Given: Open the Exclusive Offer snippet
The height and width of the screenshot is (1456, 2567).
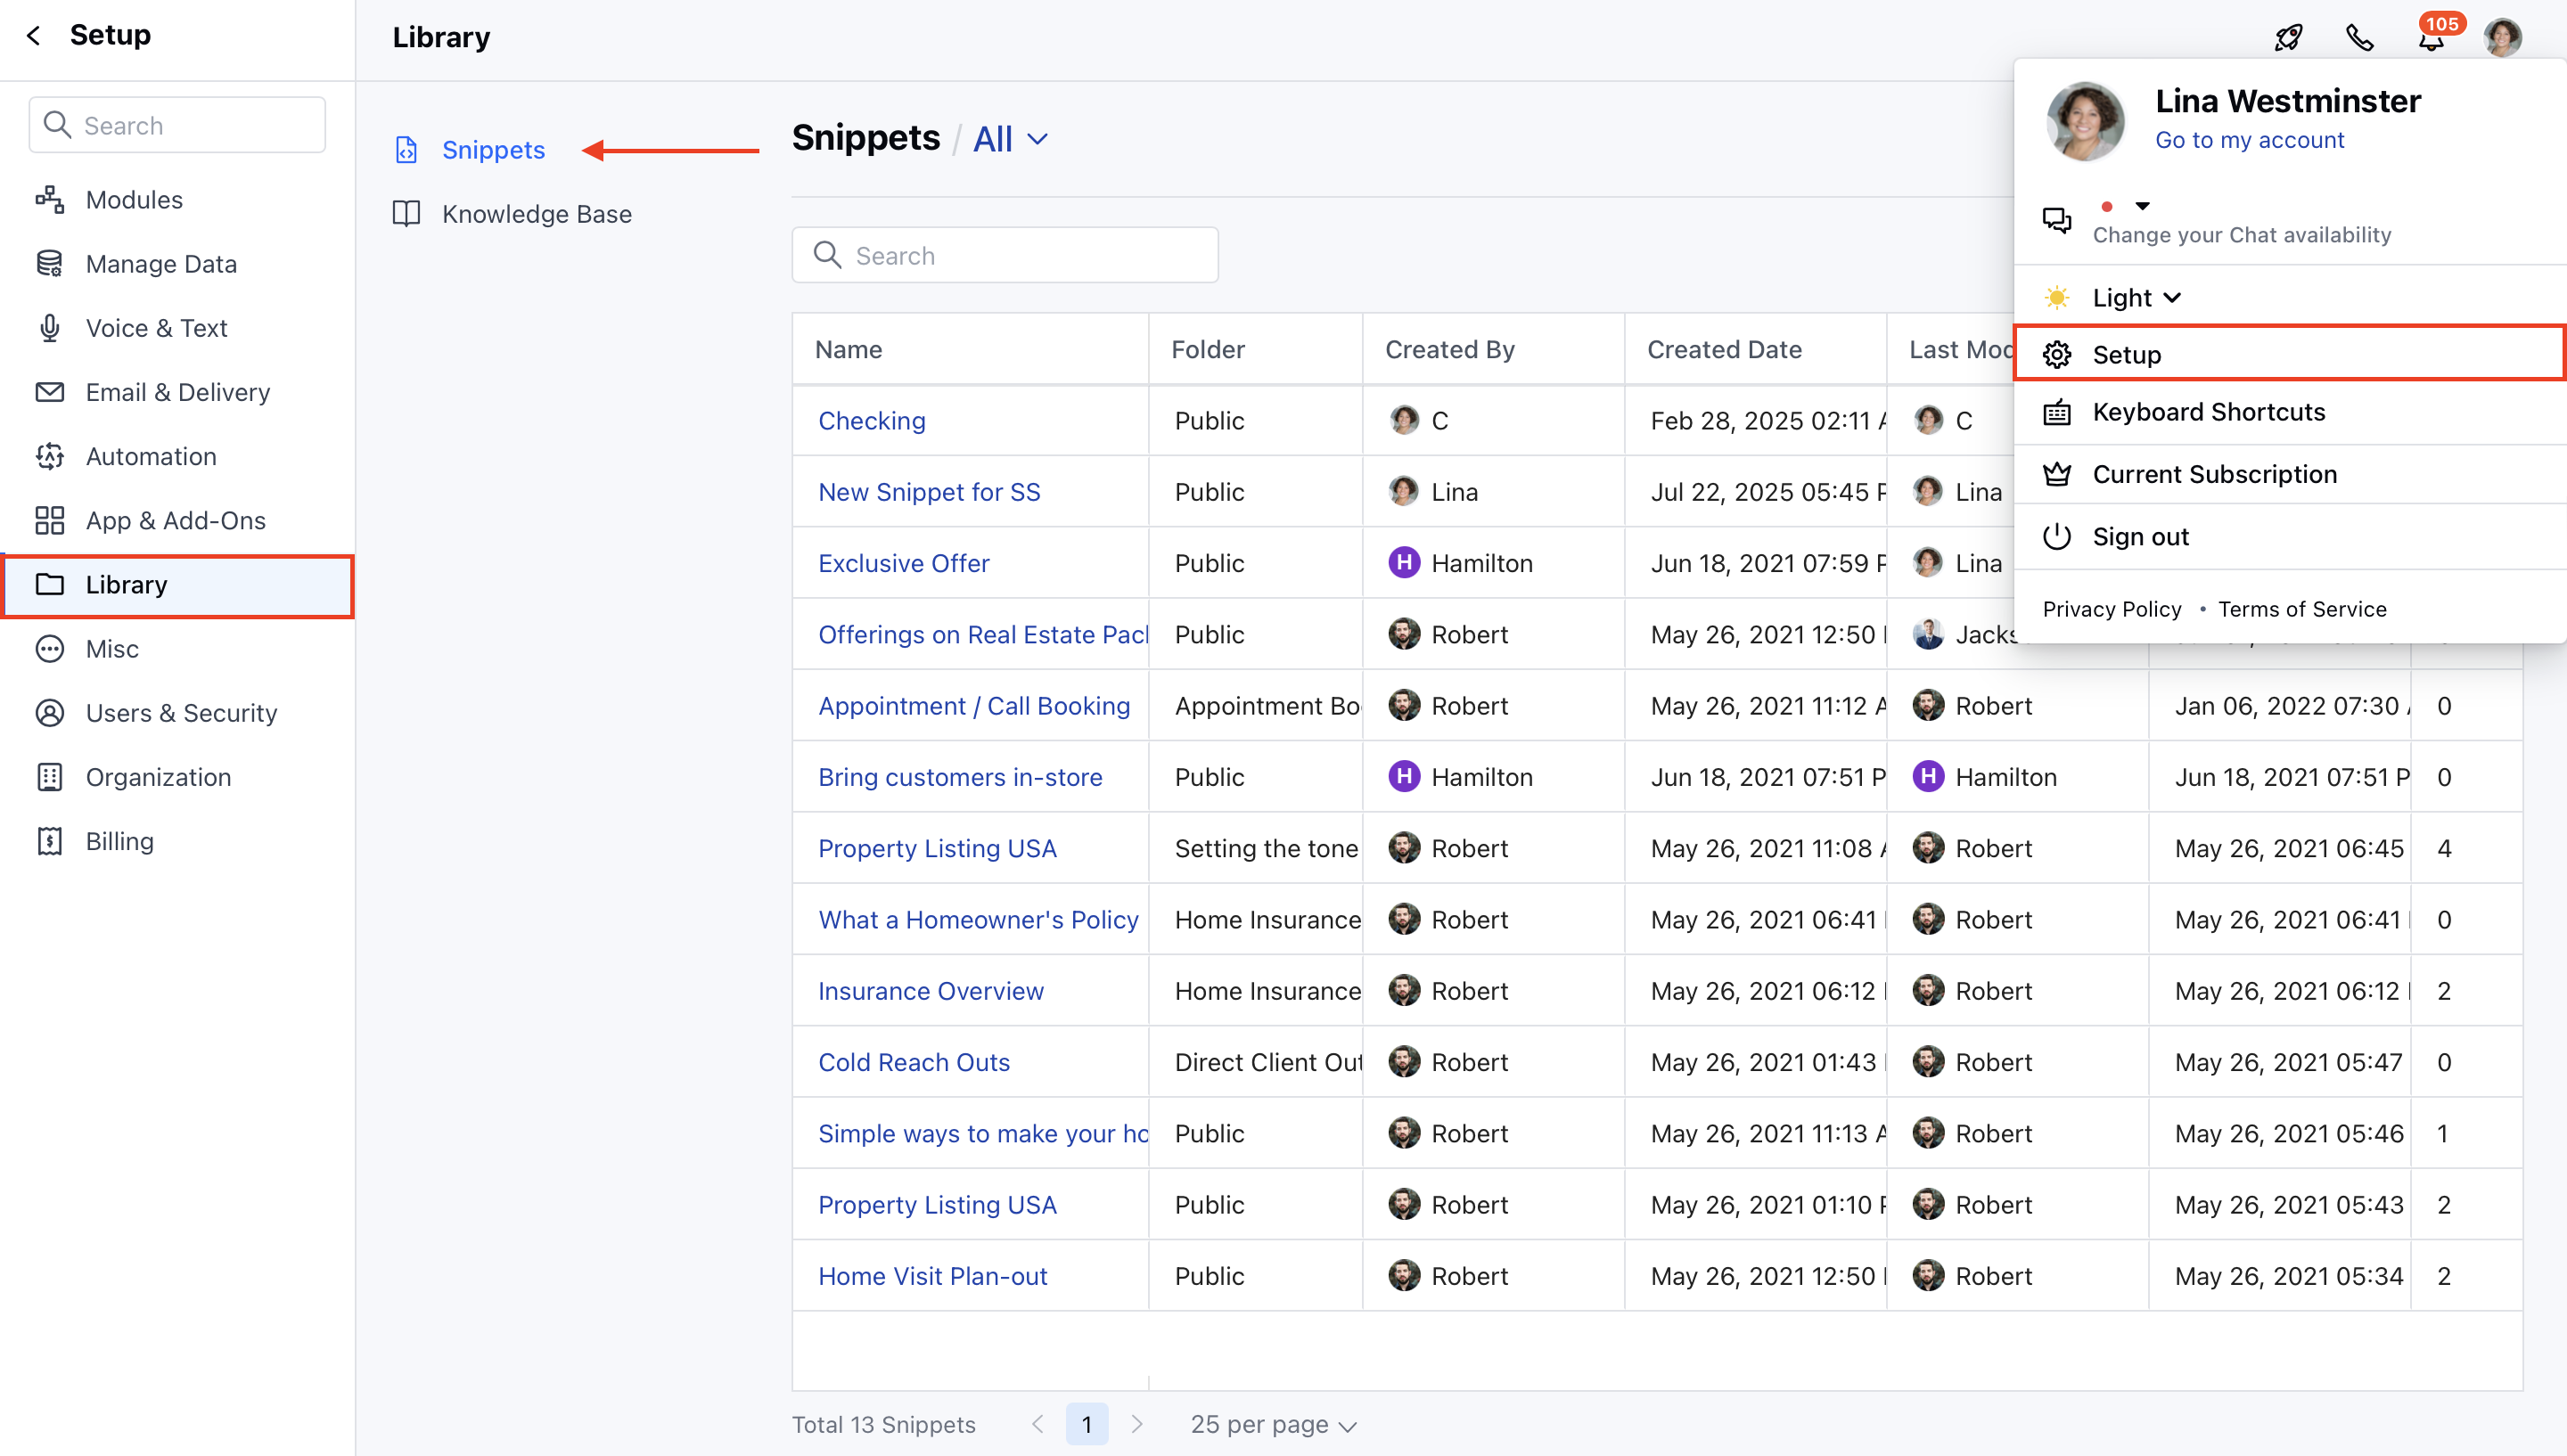Looking at the screenshot, I should click(903, 563).
